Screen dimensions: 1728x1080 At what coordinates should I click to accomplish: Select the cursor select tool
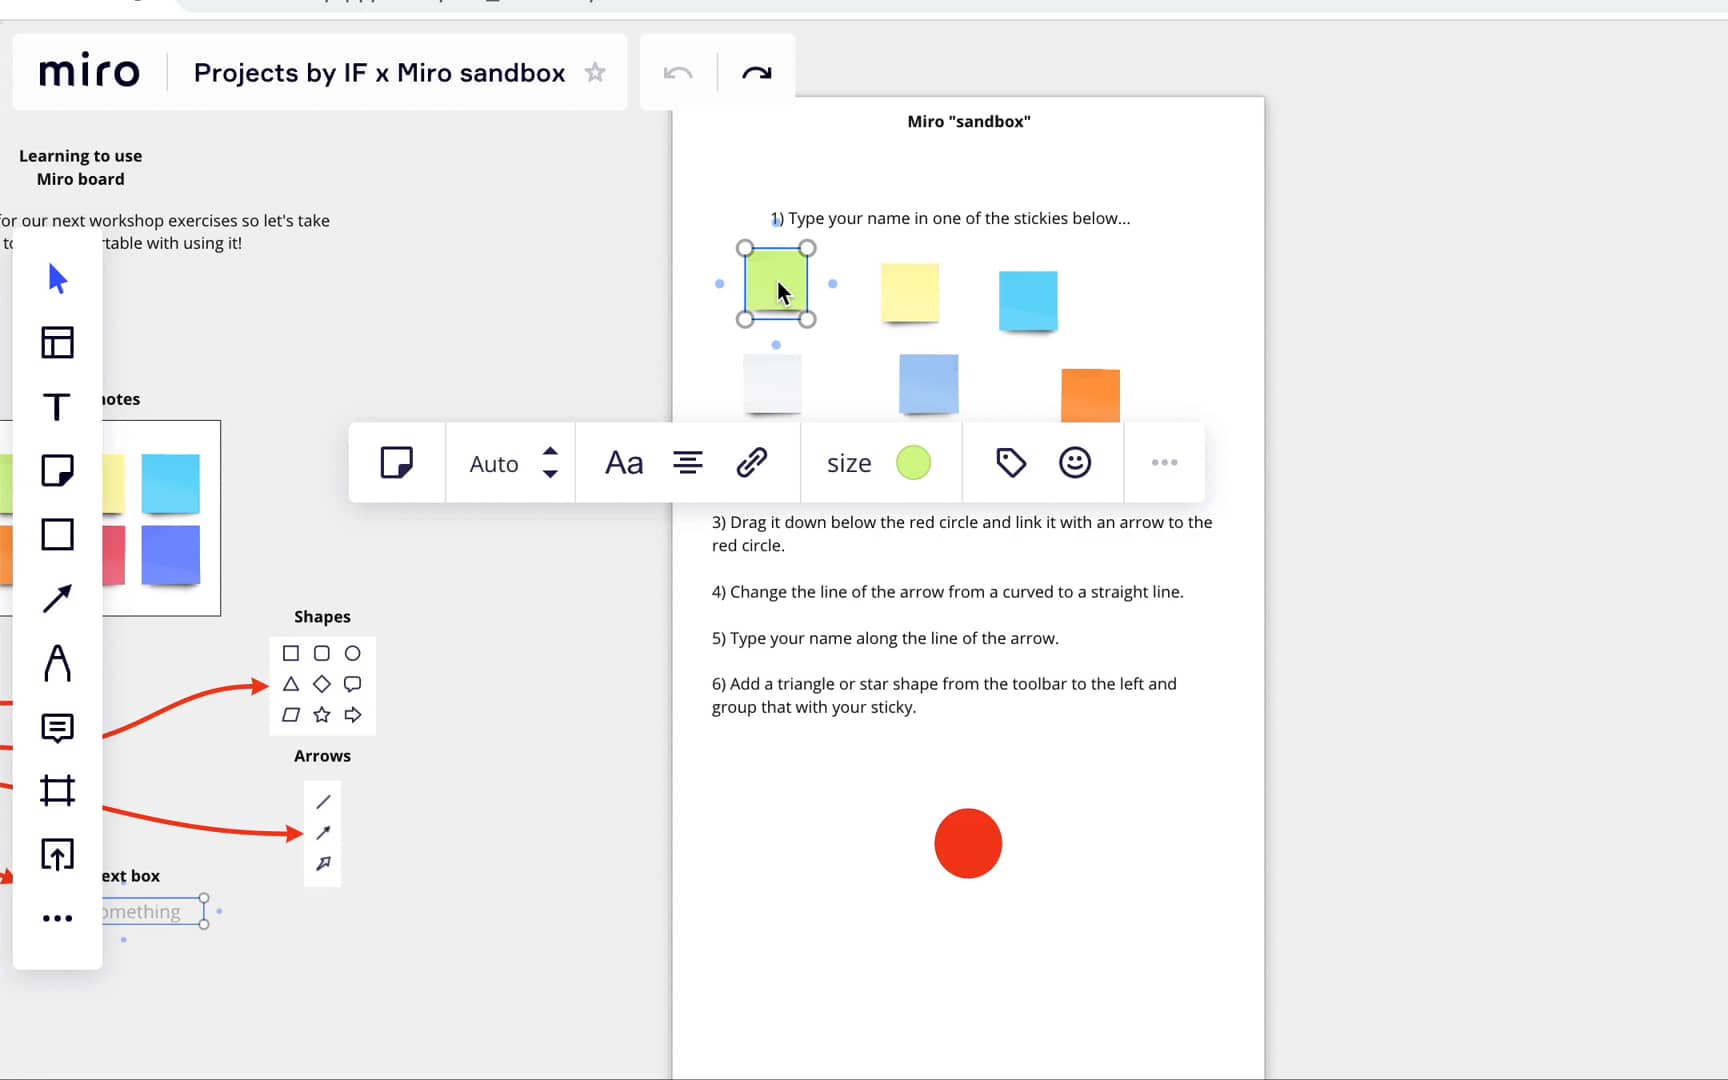point(57,279)
